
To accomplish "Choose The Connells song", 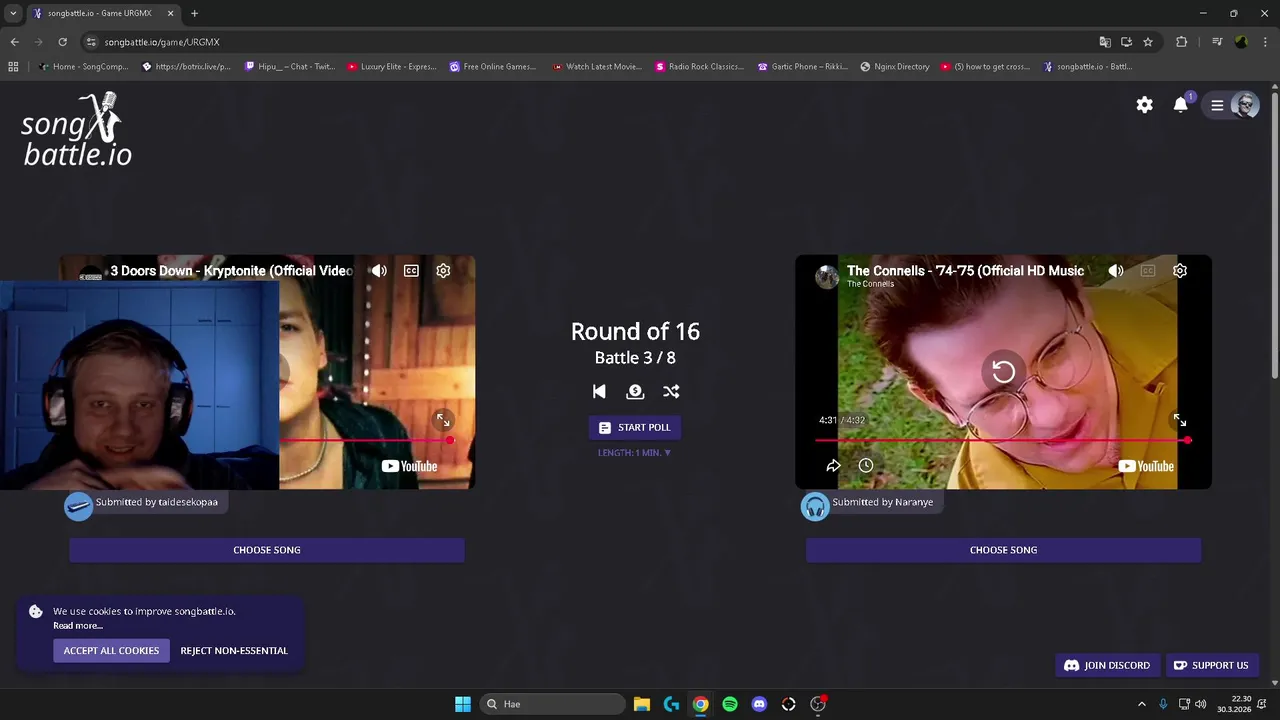I will coord(1003,550).
